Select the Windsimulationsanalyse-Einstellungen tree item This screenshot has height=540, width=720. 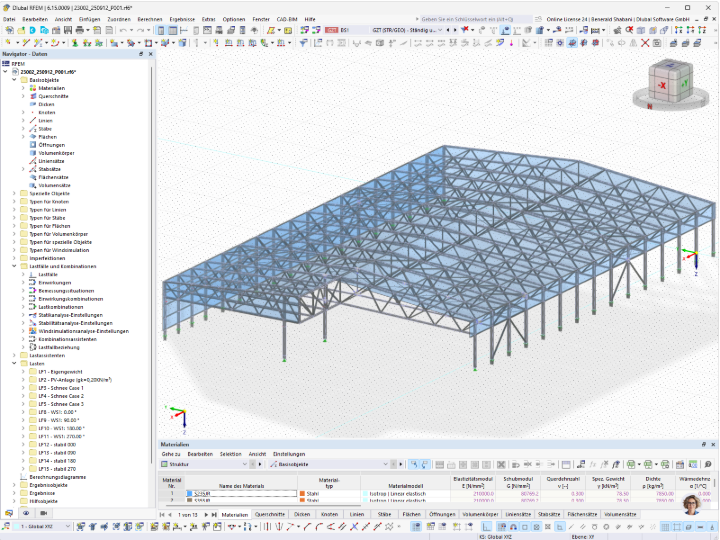coord(83,331)
